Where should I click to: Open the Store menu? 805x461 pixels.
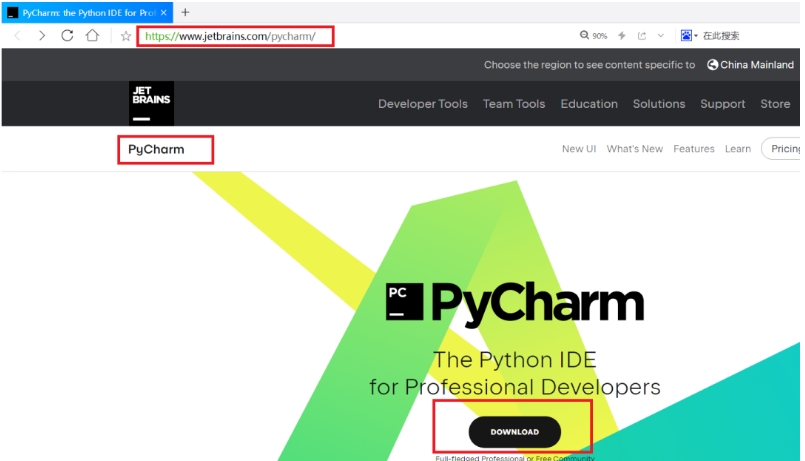pos(775,104)
